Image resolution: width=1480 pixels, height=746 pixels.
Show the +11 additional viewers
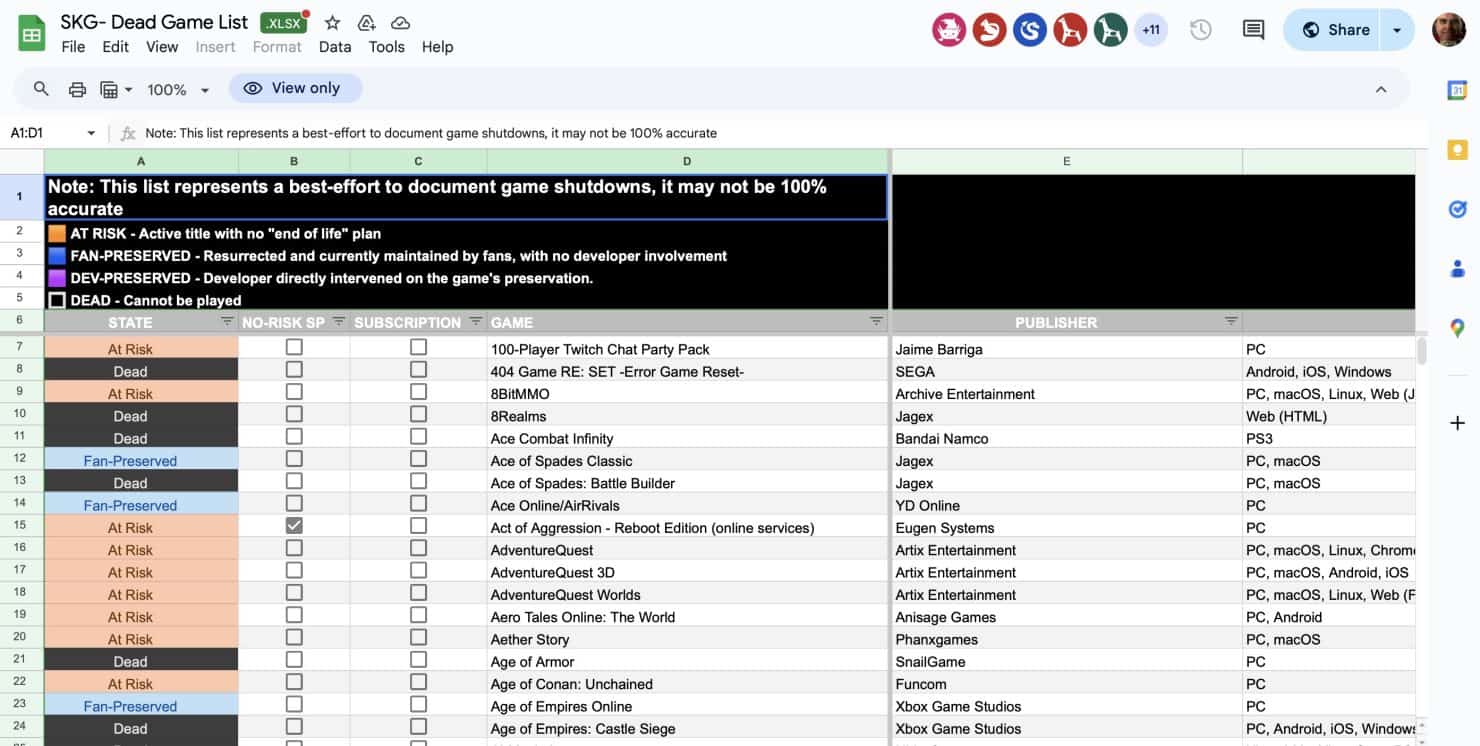[1151, 30]
